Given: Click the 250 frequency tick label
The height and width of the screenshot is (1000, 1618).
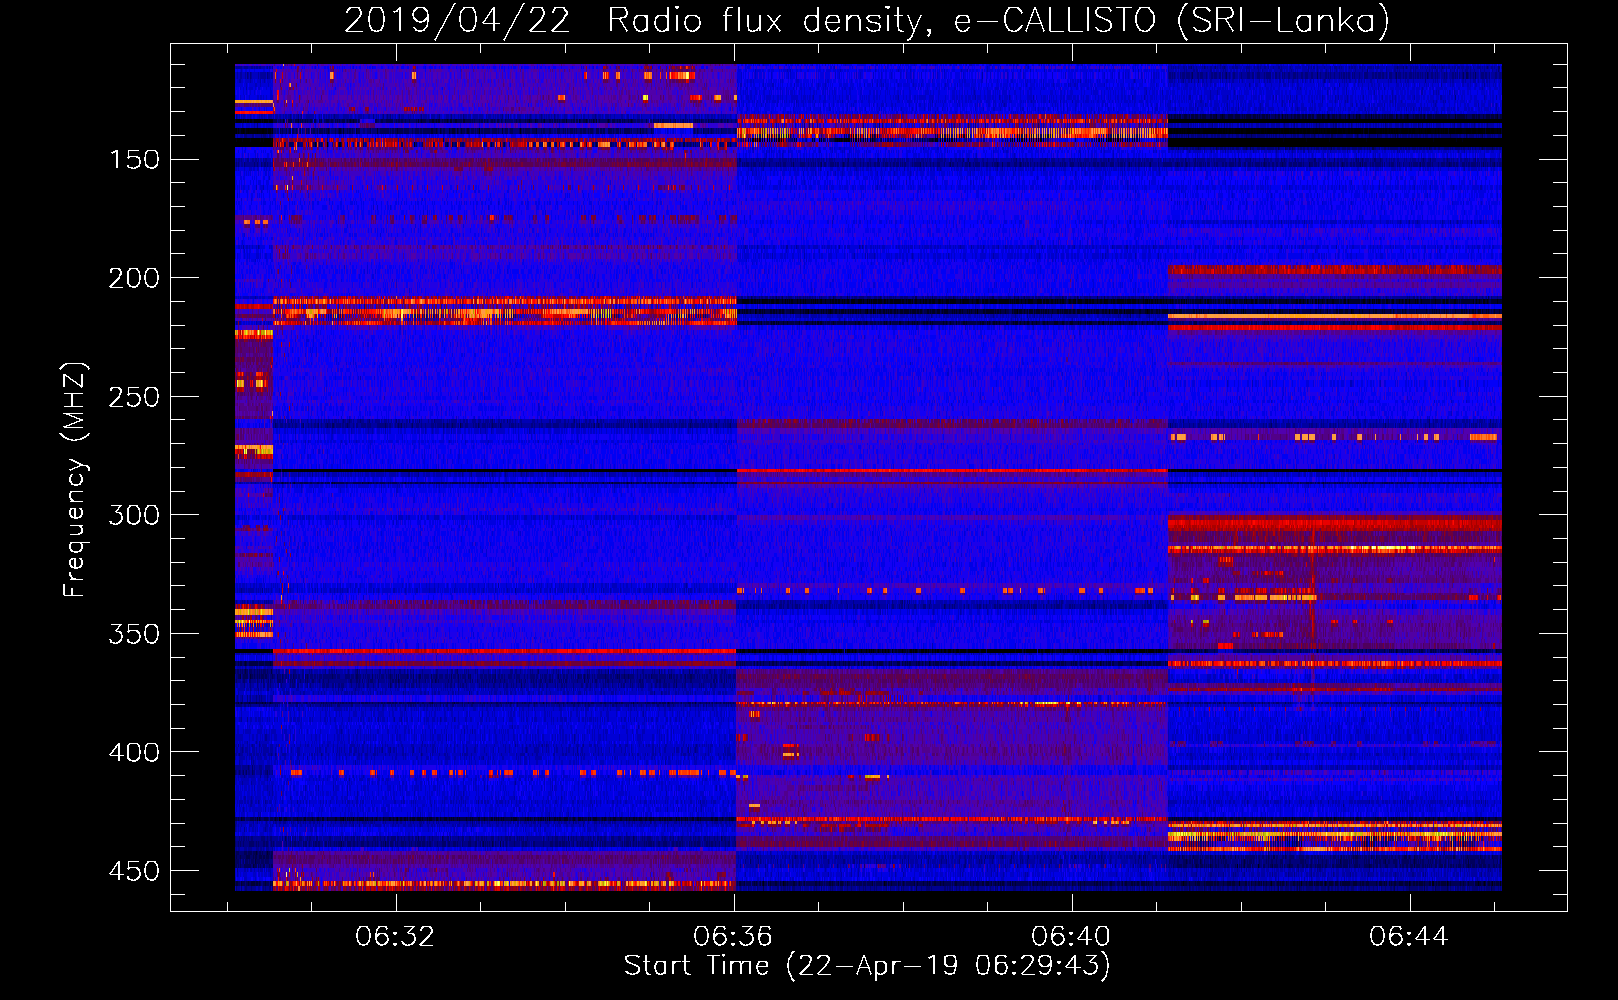Looking at the screenshot, I should tap(134, 397).
